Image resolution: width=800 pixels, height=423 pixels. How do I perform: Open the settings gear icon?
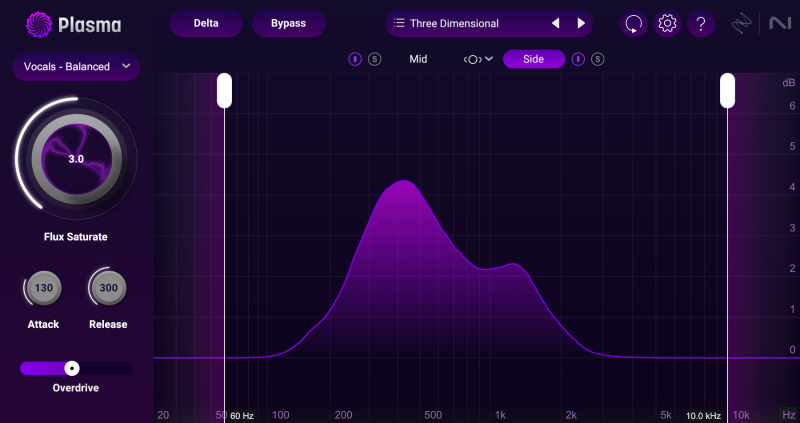pos(667,23)
